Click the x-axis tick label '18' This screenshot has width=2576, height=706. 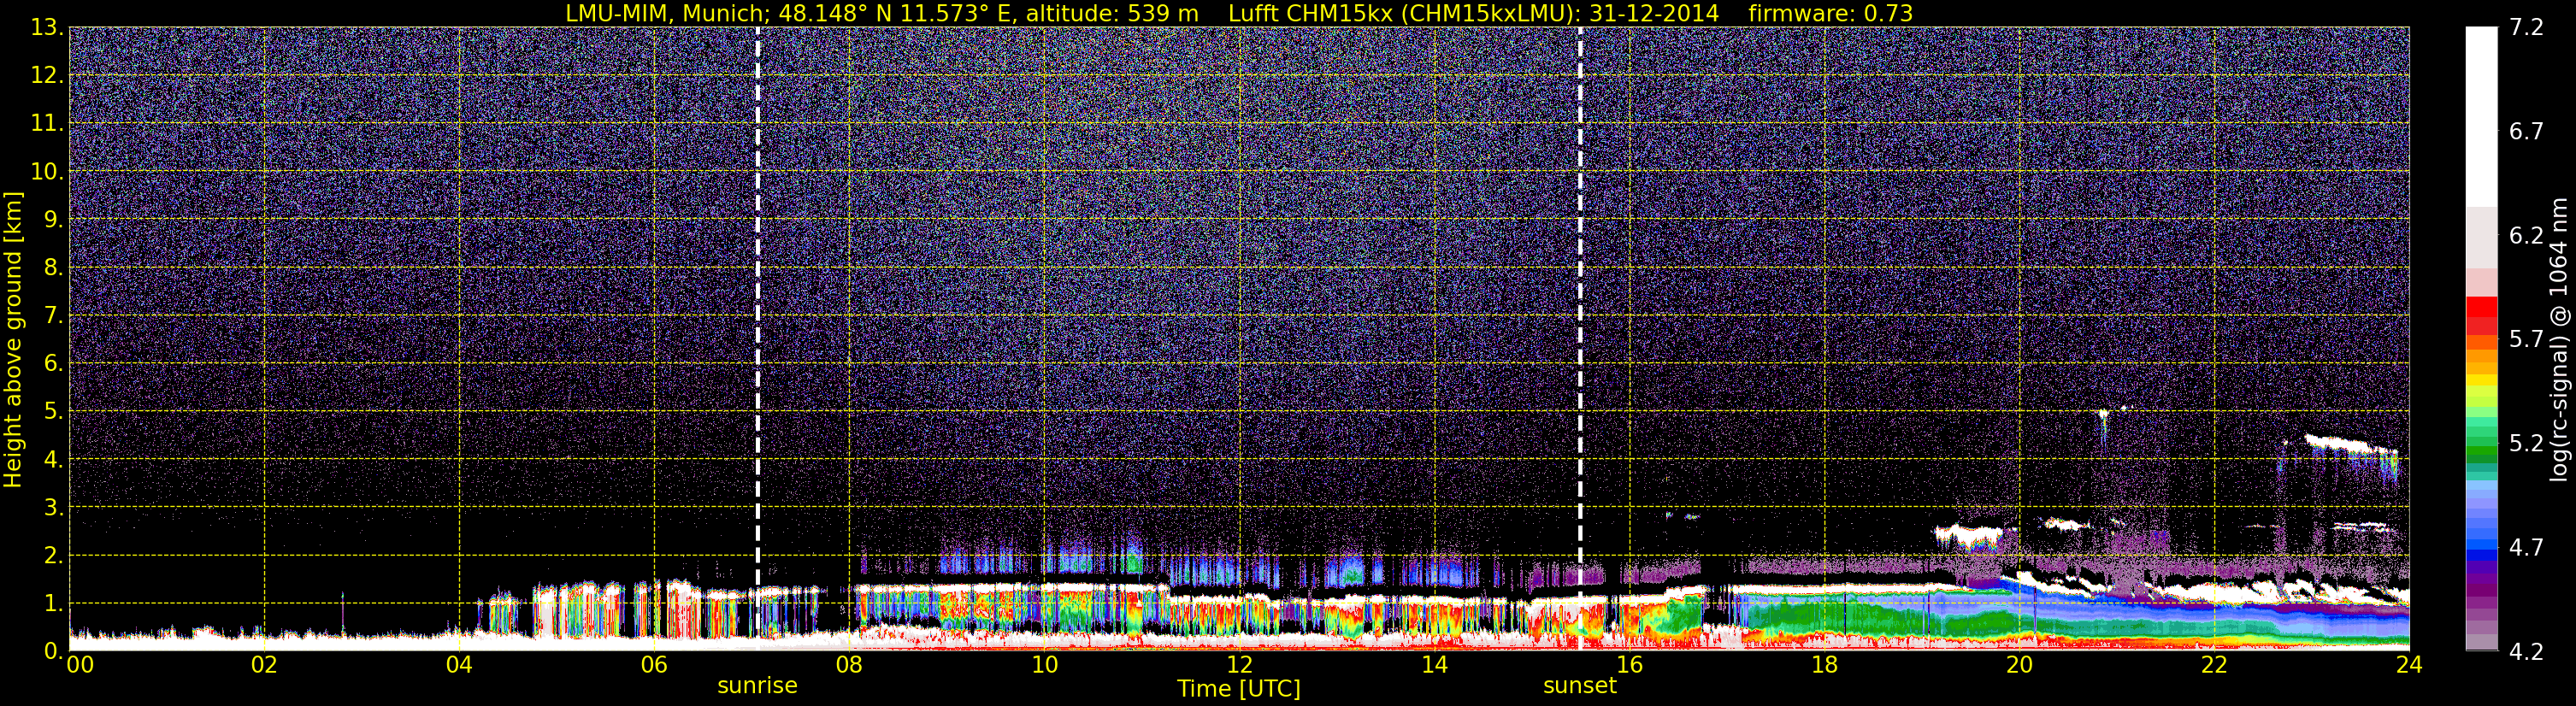[x=1824, y=665]
